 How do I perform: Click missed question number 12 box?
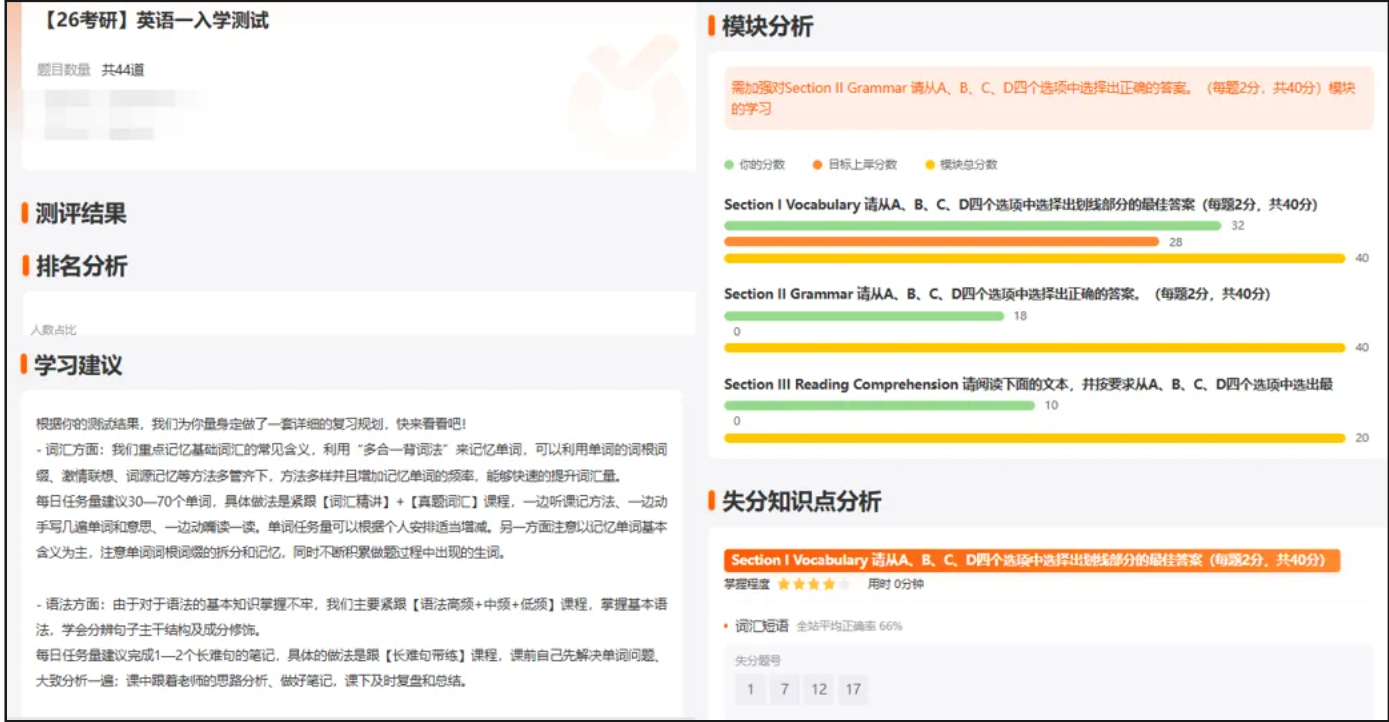point(819,689)
